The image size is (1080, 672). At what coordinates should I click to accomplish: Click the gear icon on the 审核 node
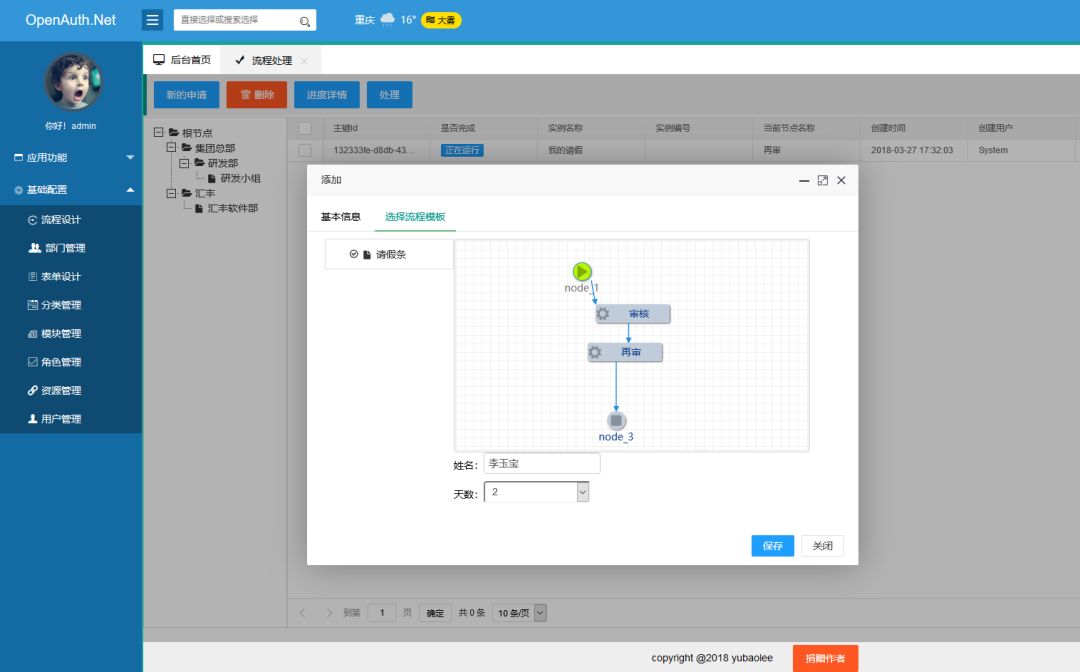(x=600, y=313)
